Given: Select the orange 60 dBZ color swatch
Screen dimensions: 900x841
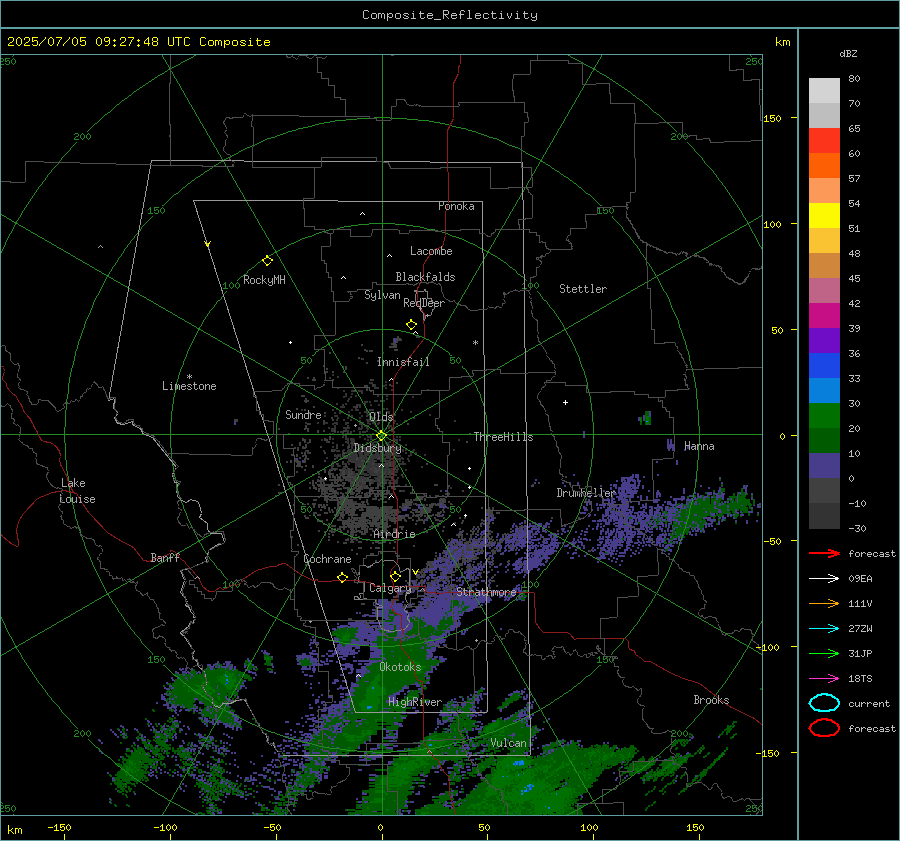Looking at the screenshot, I should point(824,165).
